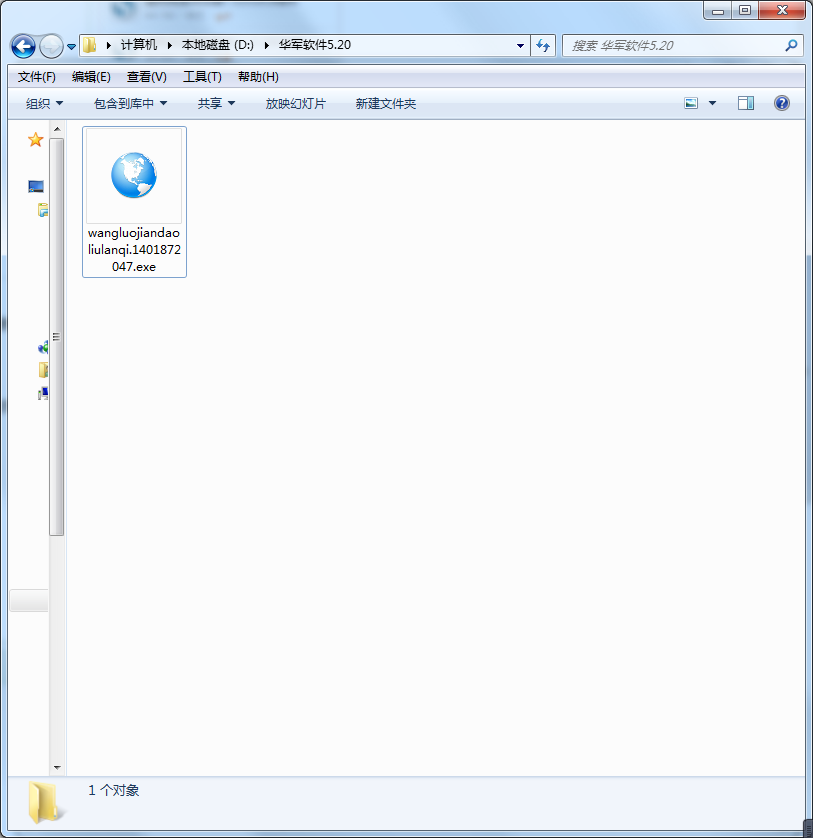
Task: Click navigation pane scroll down arrow
Action: [57, 768]
